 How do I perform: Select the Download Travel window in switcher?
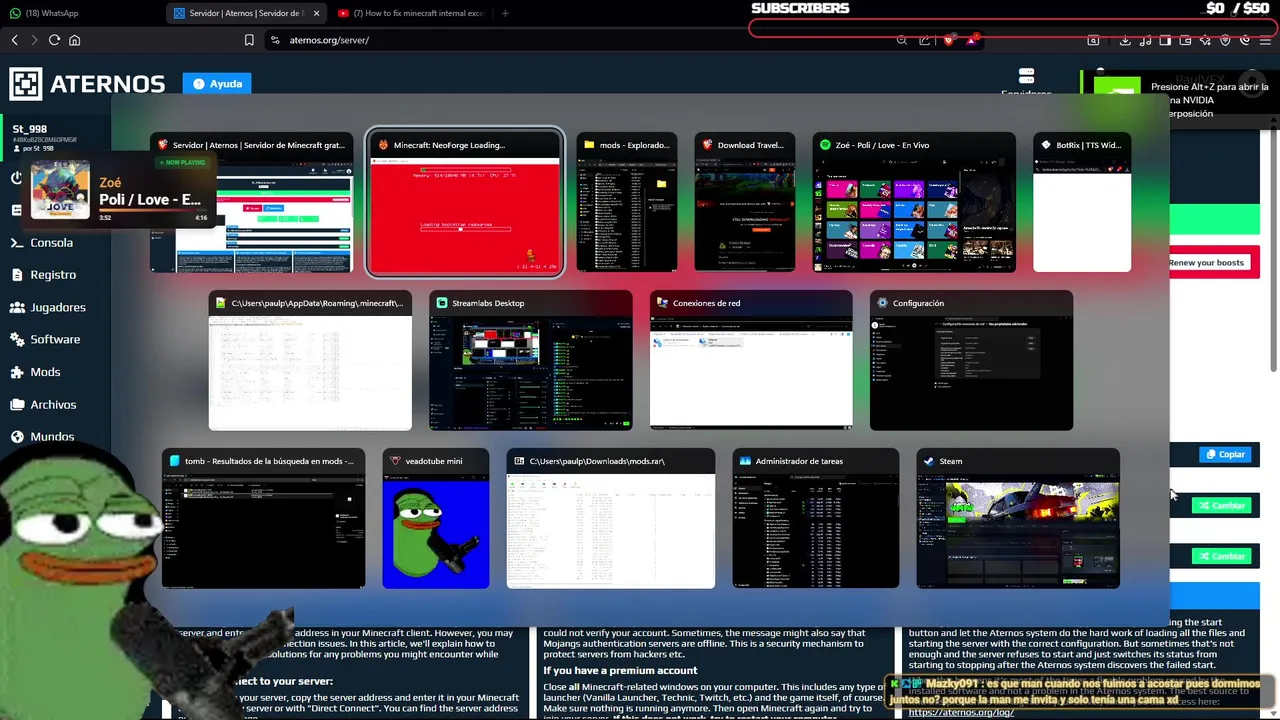[x=745, y=203]
